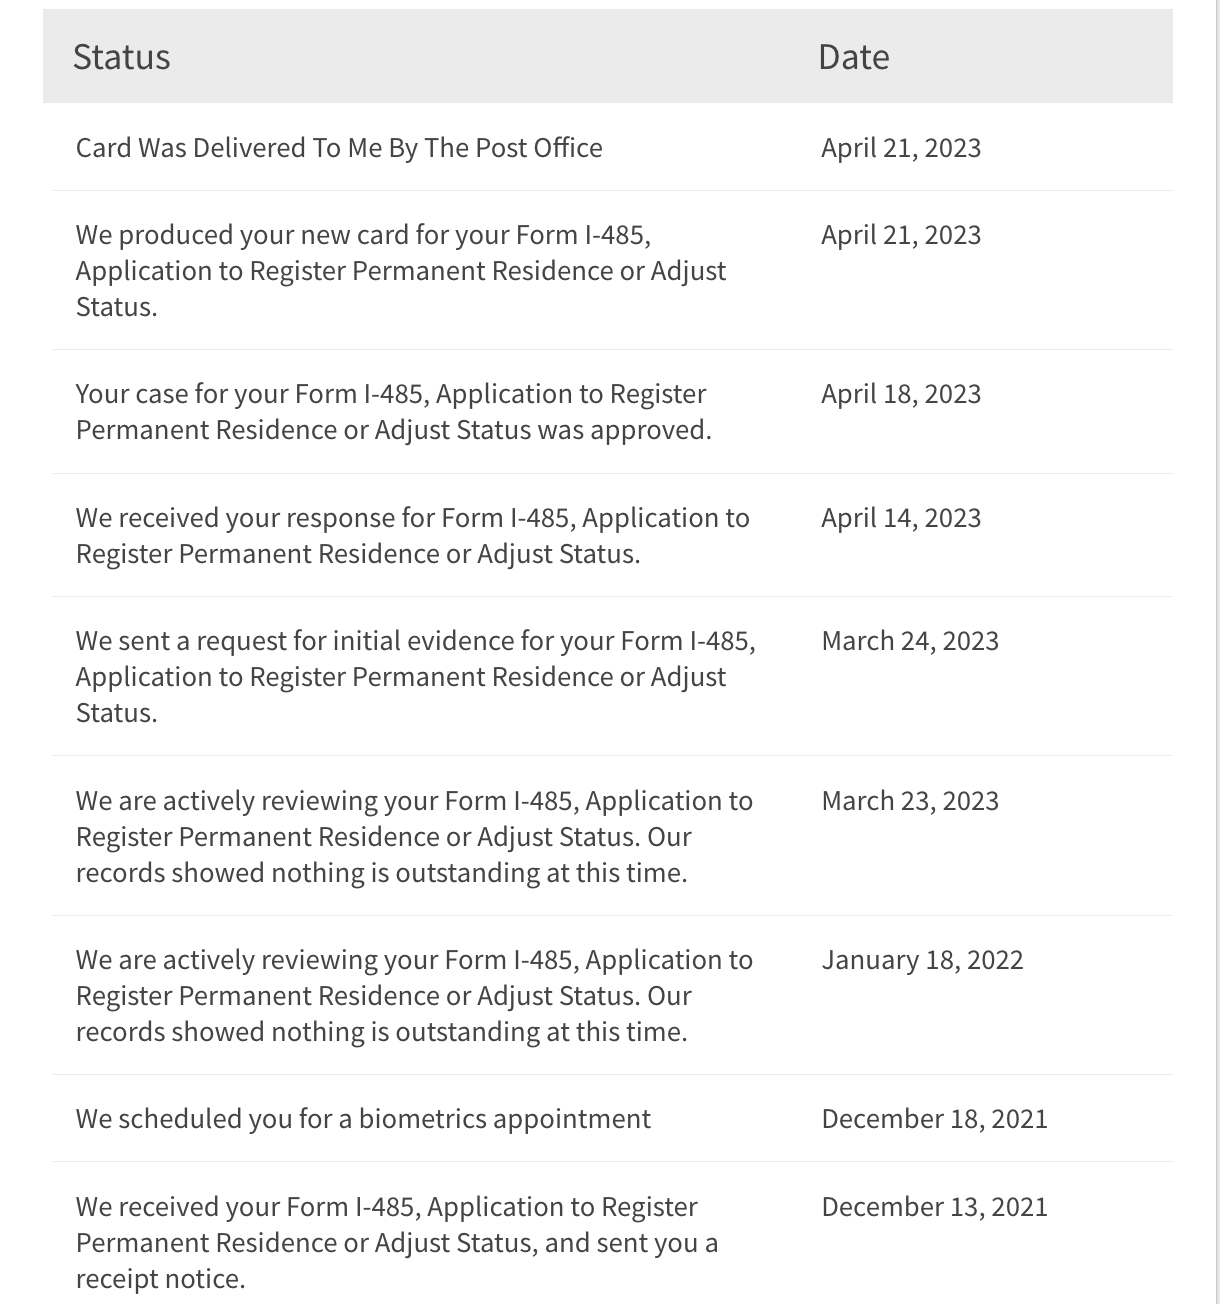Select the 'request for initial evidence' status
The width and height of the screenshot is (1220, 1304).
415,676
